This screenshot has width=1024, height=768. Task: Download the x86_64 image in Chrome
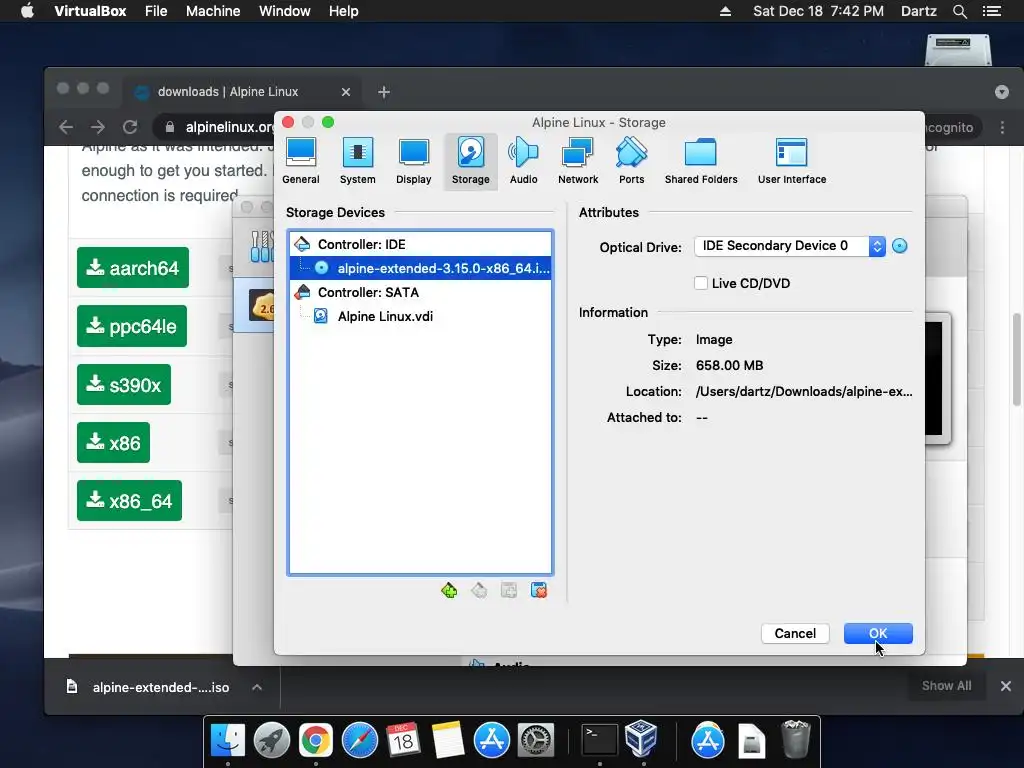(x=129, y=501)
